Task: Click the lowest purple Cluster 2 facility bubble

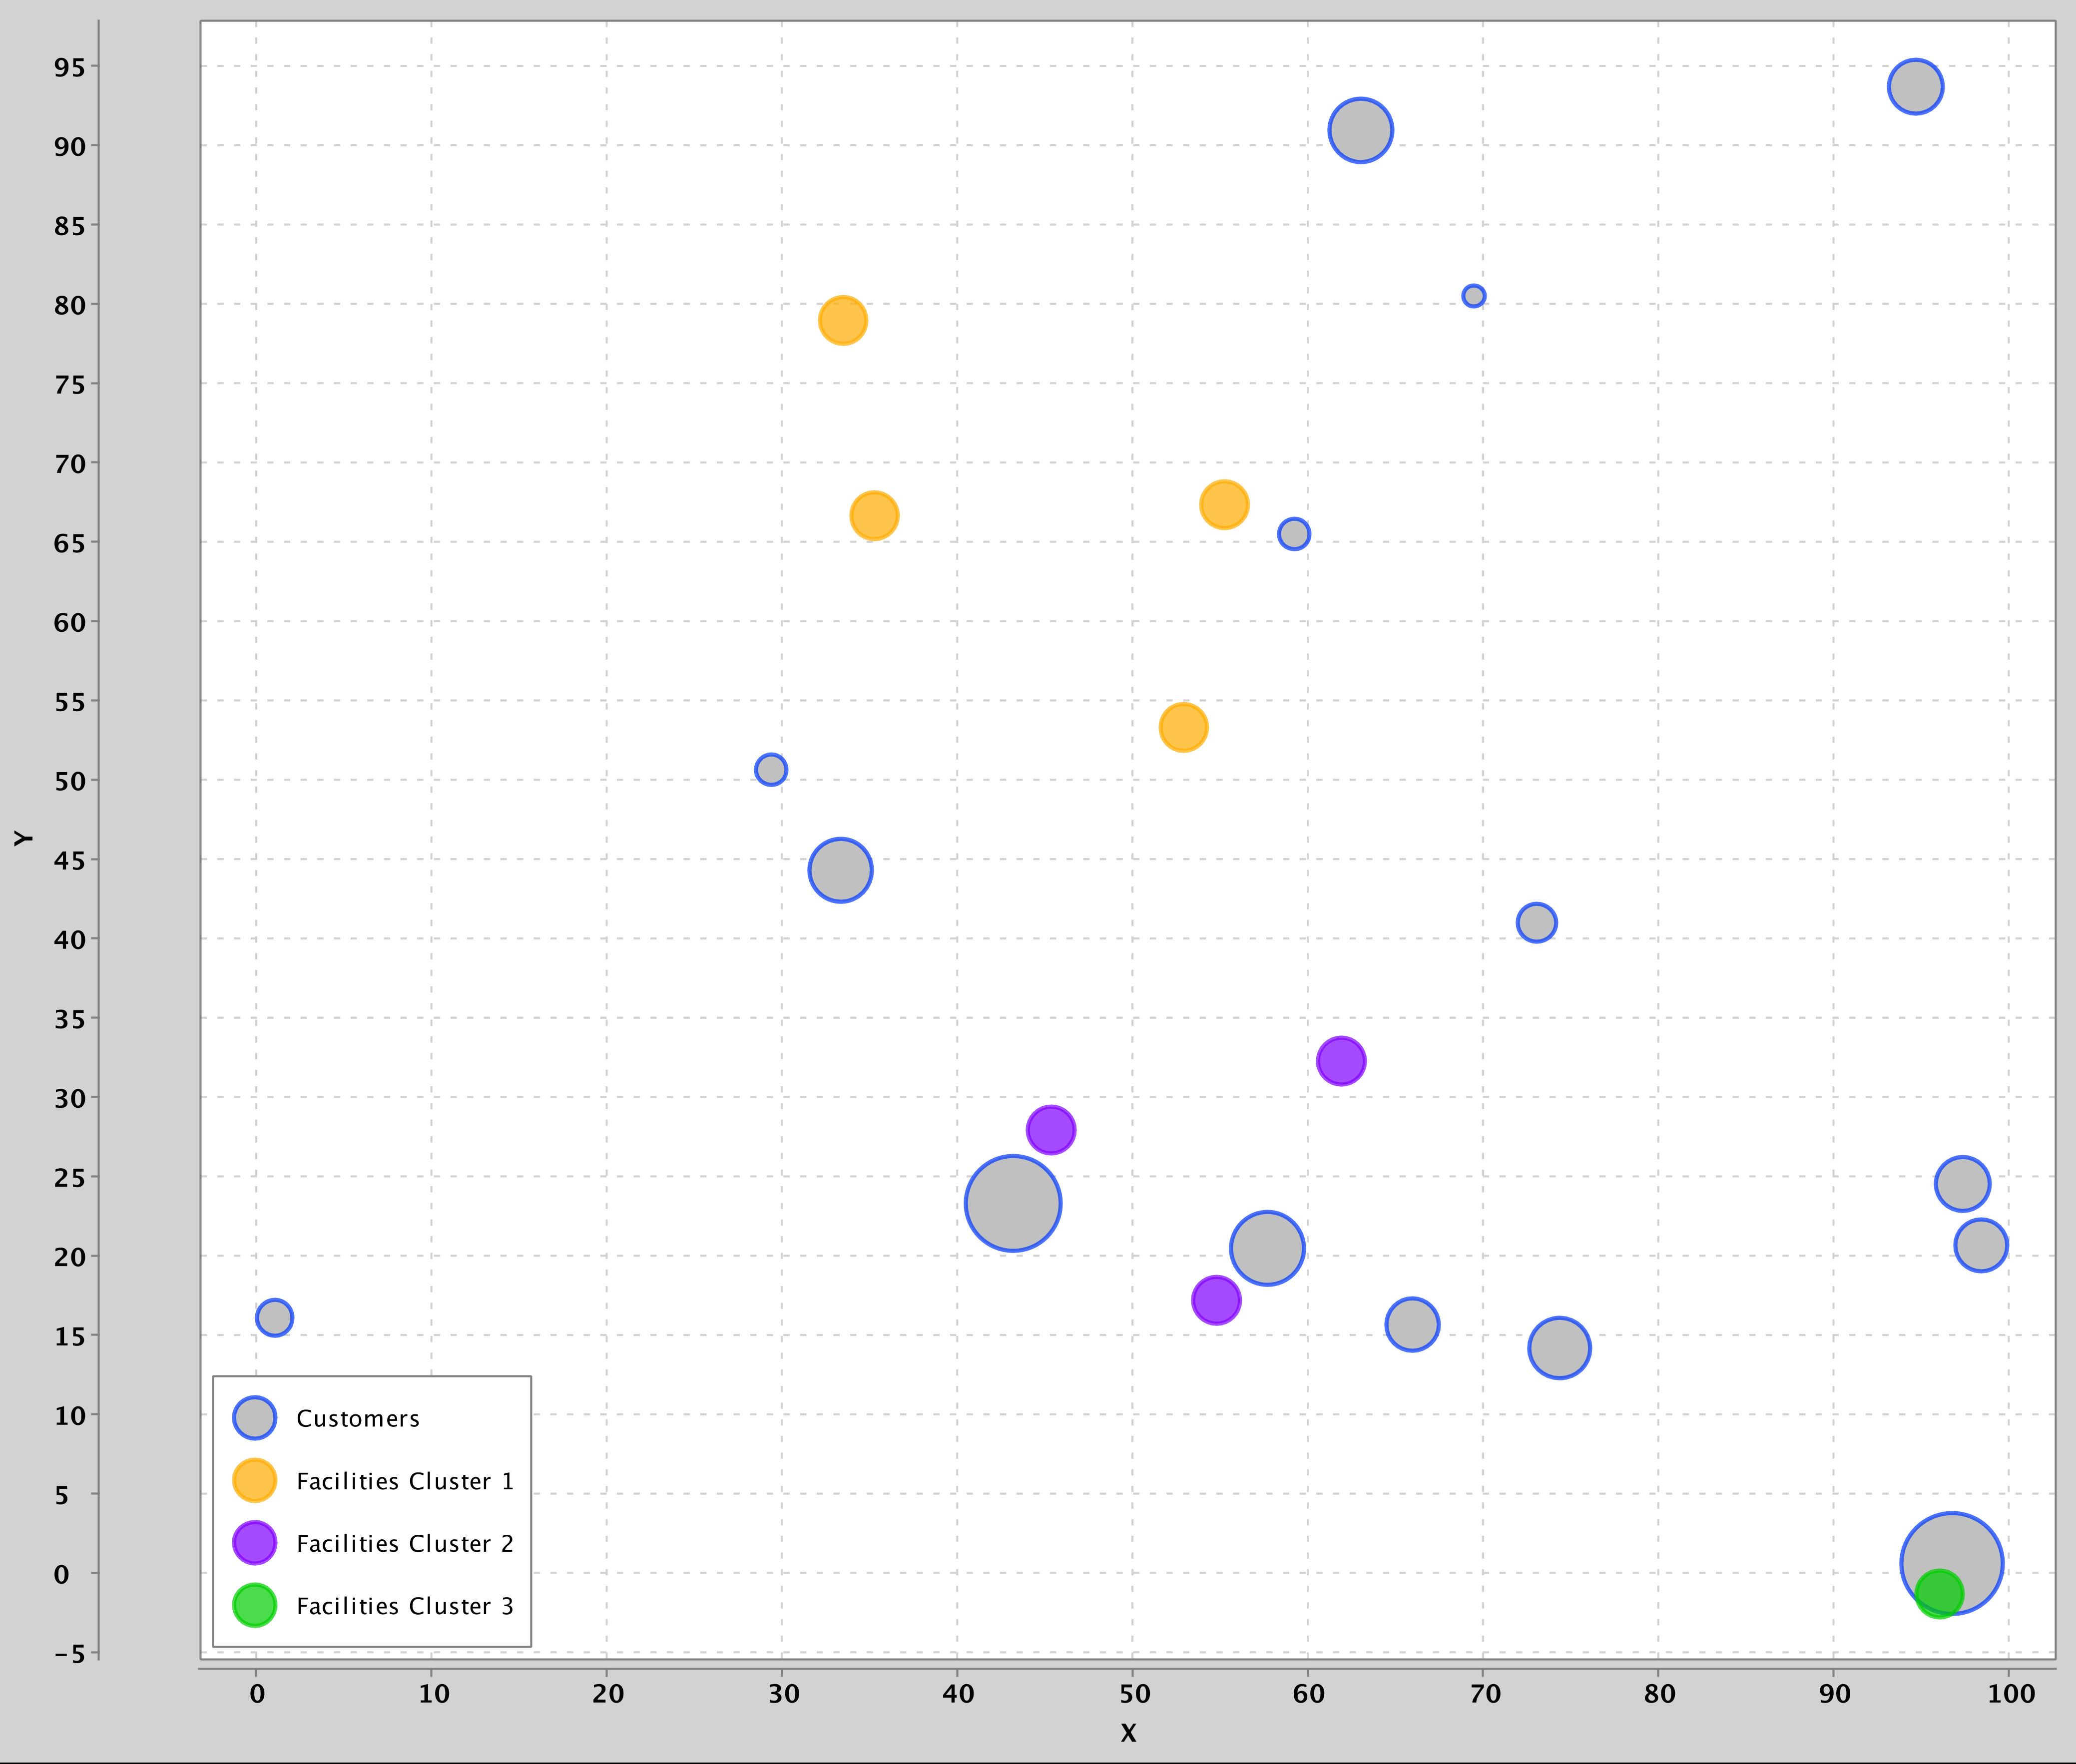Action: tap(1216, 1300)
